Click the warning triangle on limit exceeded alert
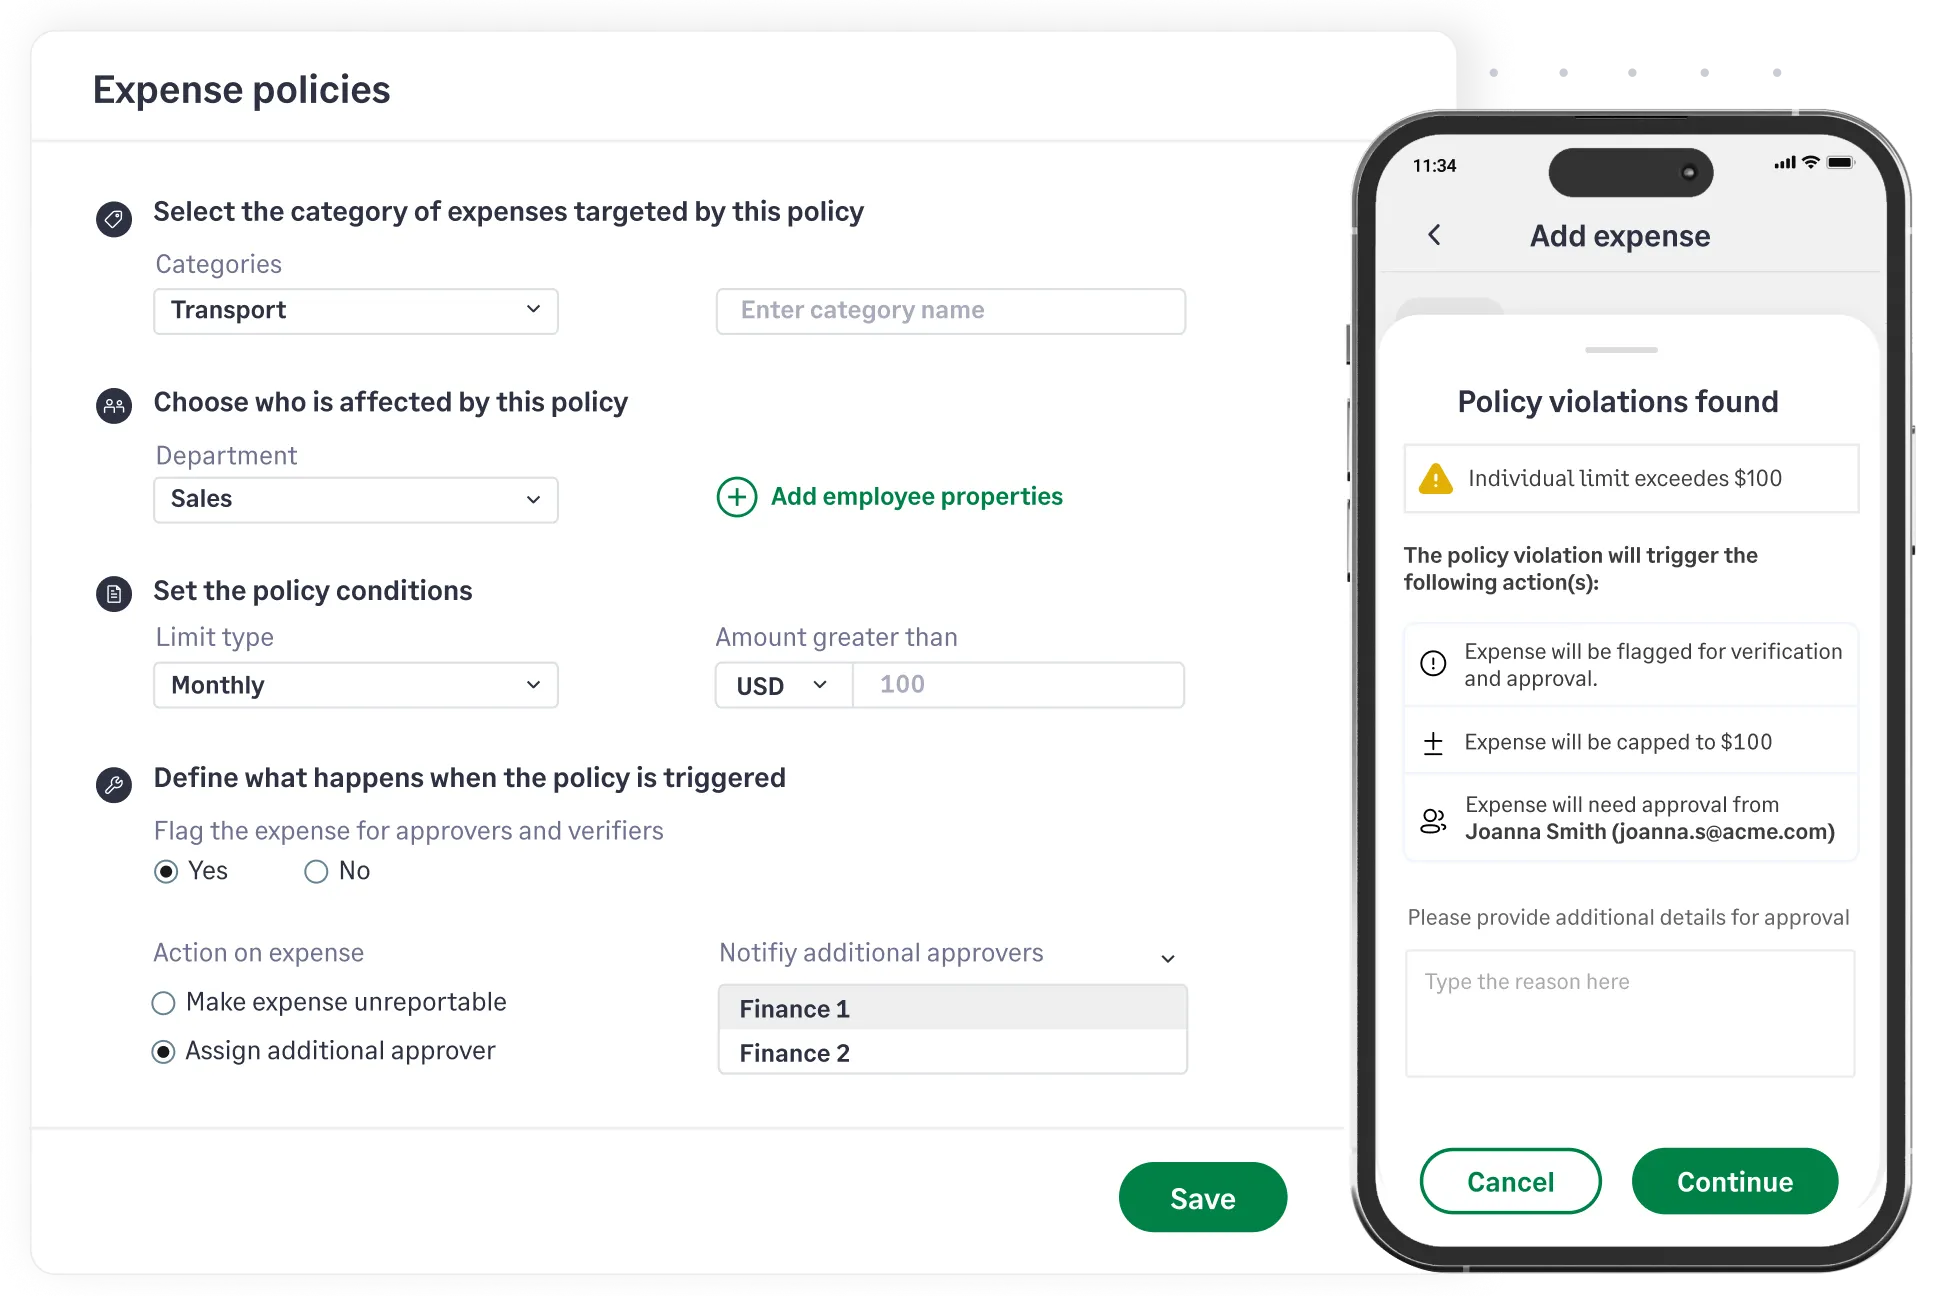This screenshot has height=1296, width=1944. 1437,479
